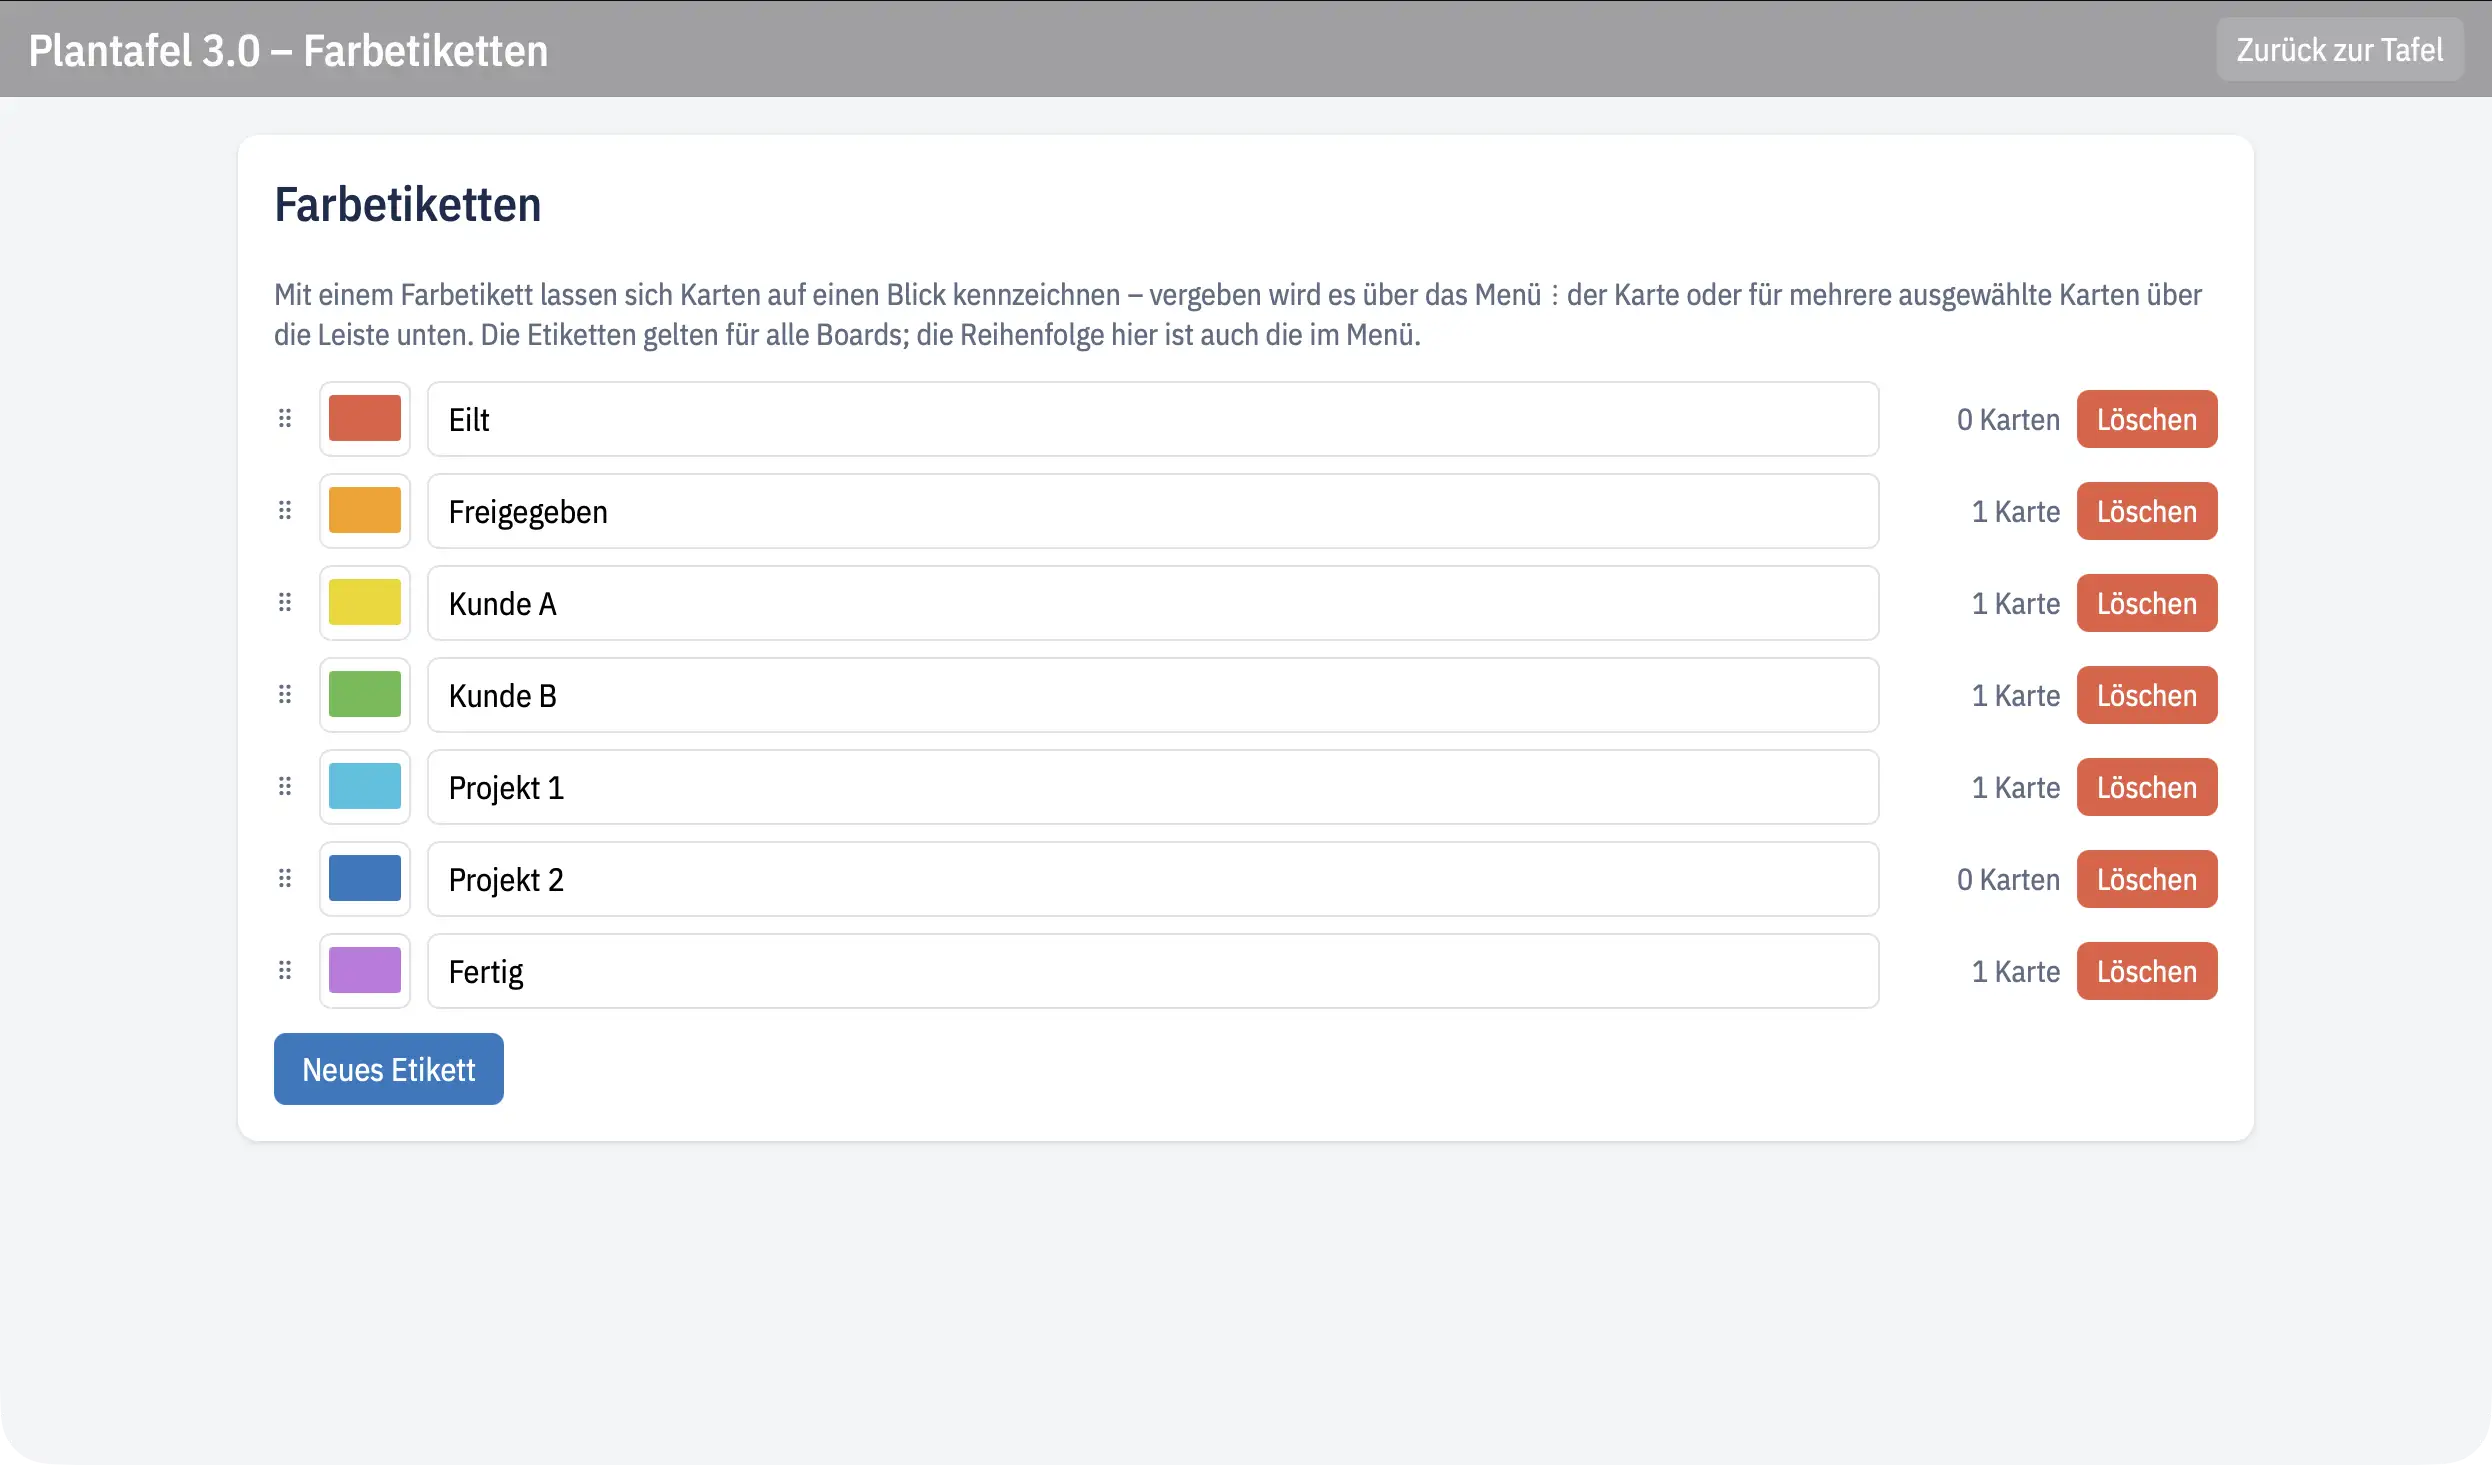The height and width of the screenshot is (1465, 2492).
Task: Edit the Eilt label name field
Action: 1153,419
